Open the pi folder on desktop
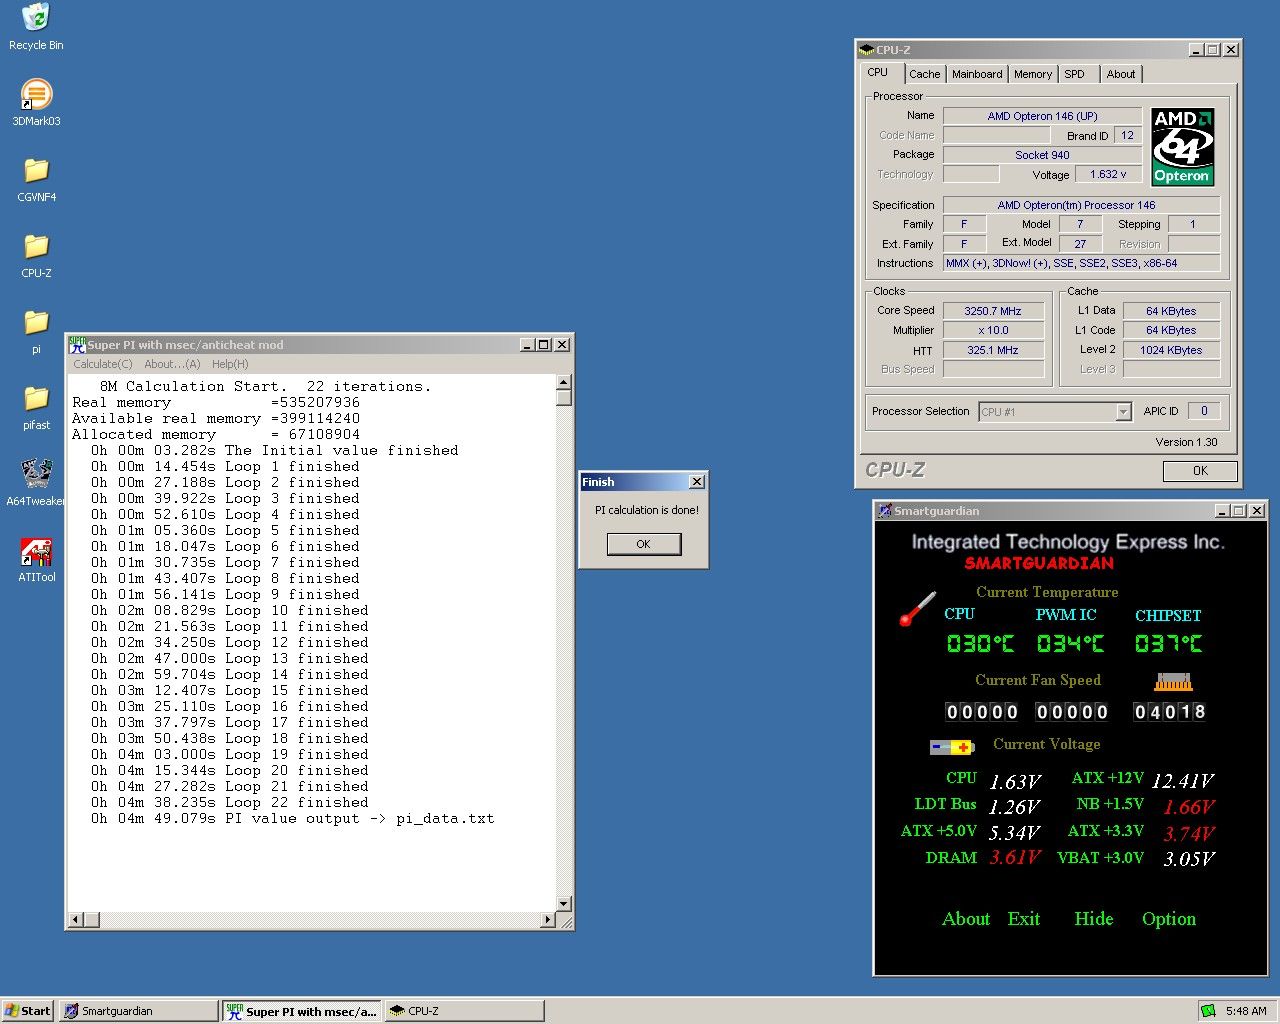The height and width of the screenshot is (1024, 1280). (x=36, y=330)
